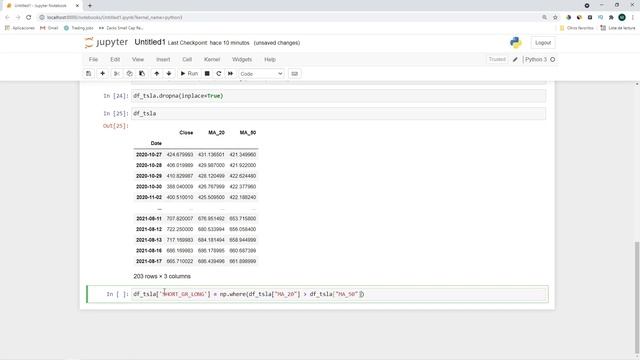Open the Insert menu

163,60
